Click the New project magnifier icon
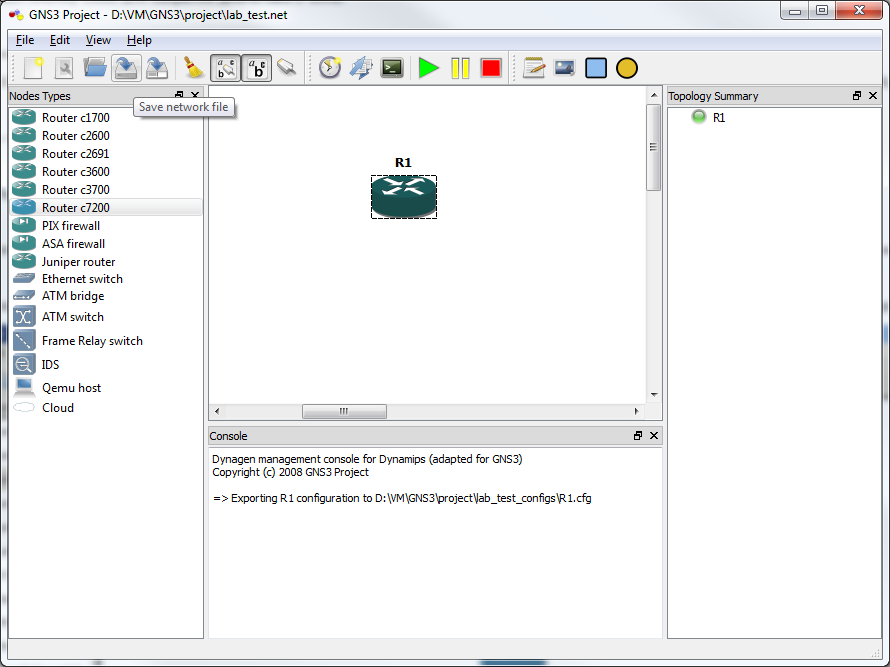The height and width of the screenshot is (667, 890). click(x=64, y=68)
